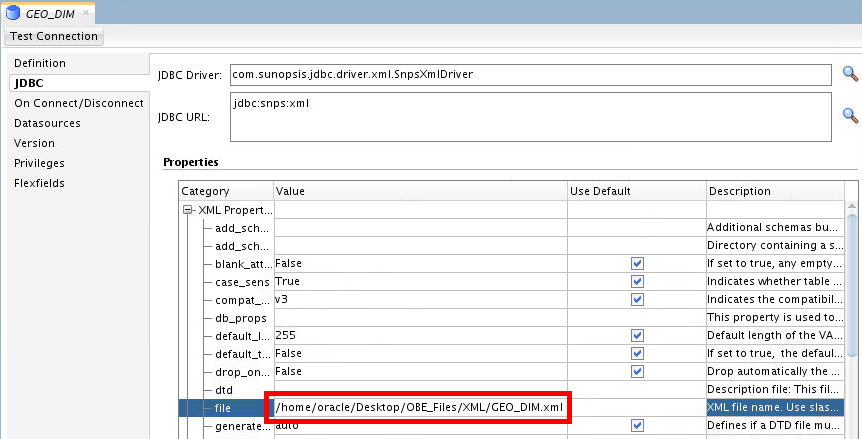Viewport: 862px width, 439px height.
Task: Uncheck Use Default for case_sens property
Action: click(x=637, y=282)
